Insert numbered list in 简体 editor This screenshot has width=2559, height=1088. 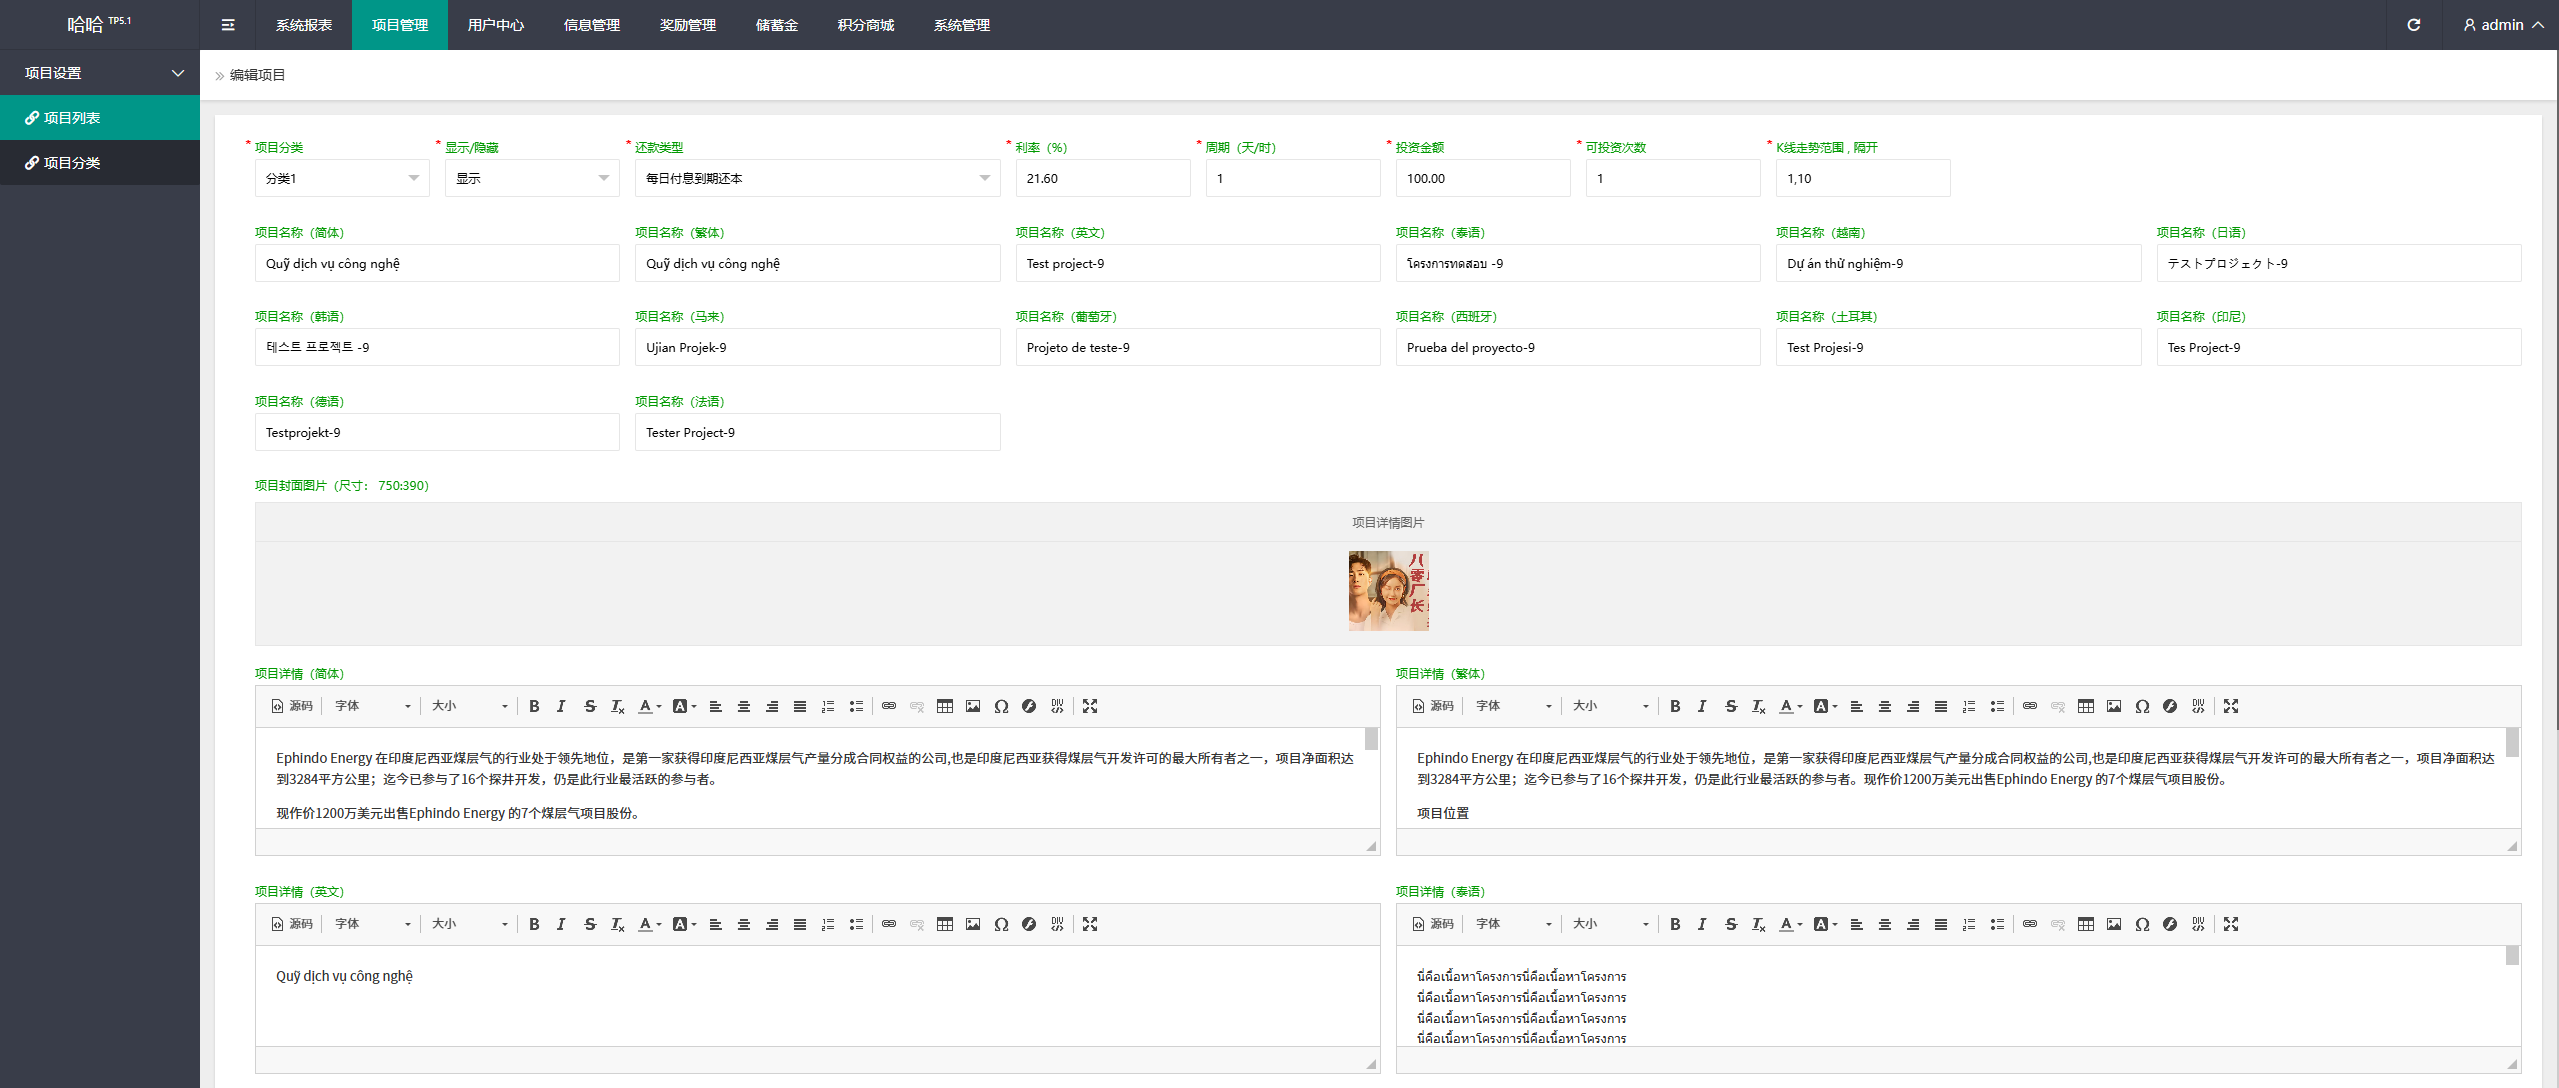[x=828, y=706]
